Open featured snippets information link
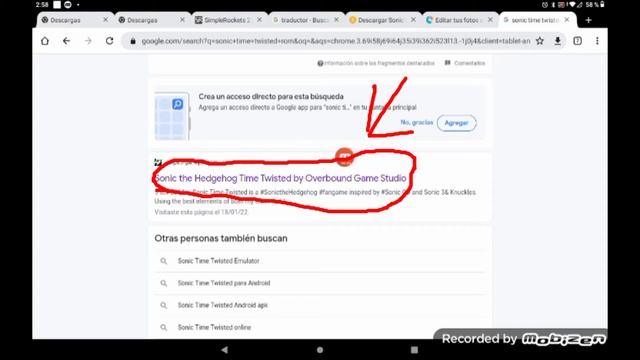This screenshot has width=640, height=360. pos(376,63)
